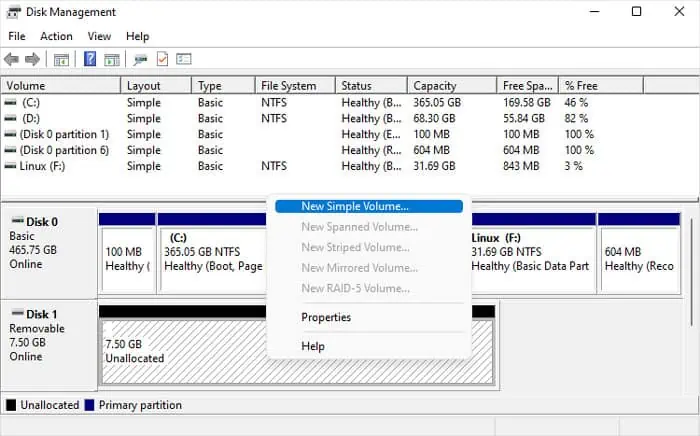Select the 100 MB partition block on Disk 0
Viewport: 700px width, 436px height.
[127, 253]
